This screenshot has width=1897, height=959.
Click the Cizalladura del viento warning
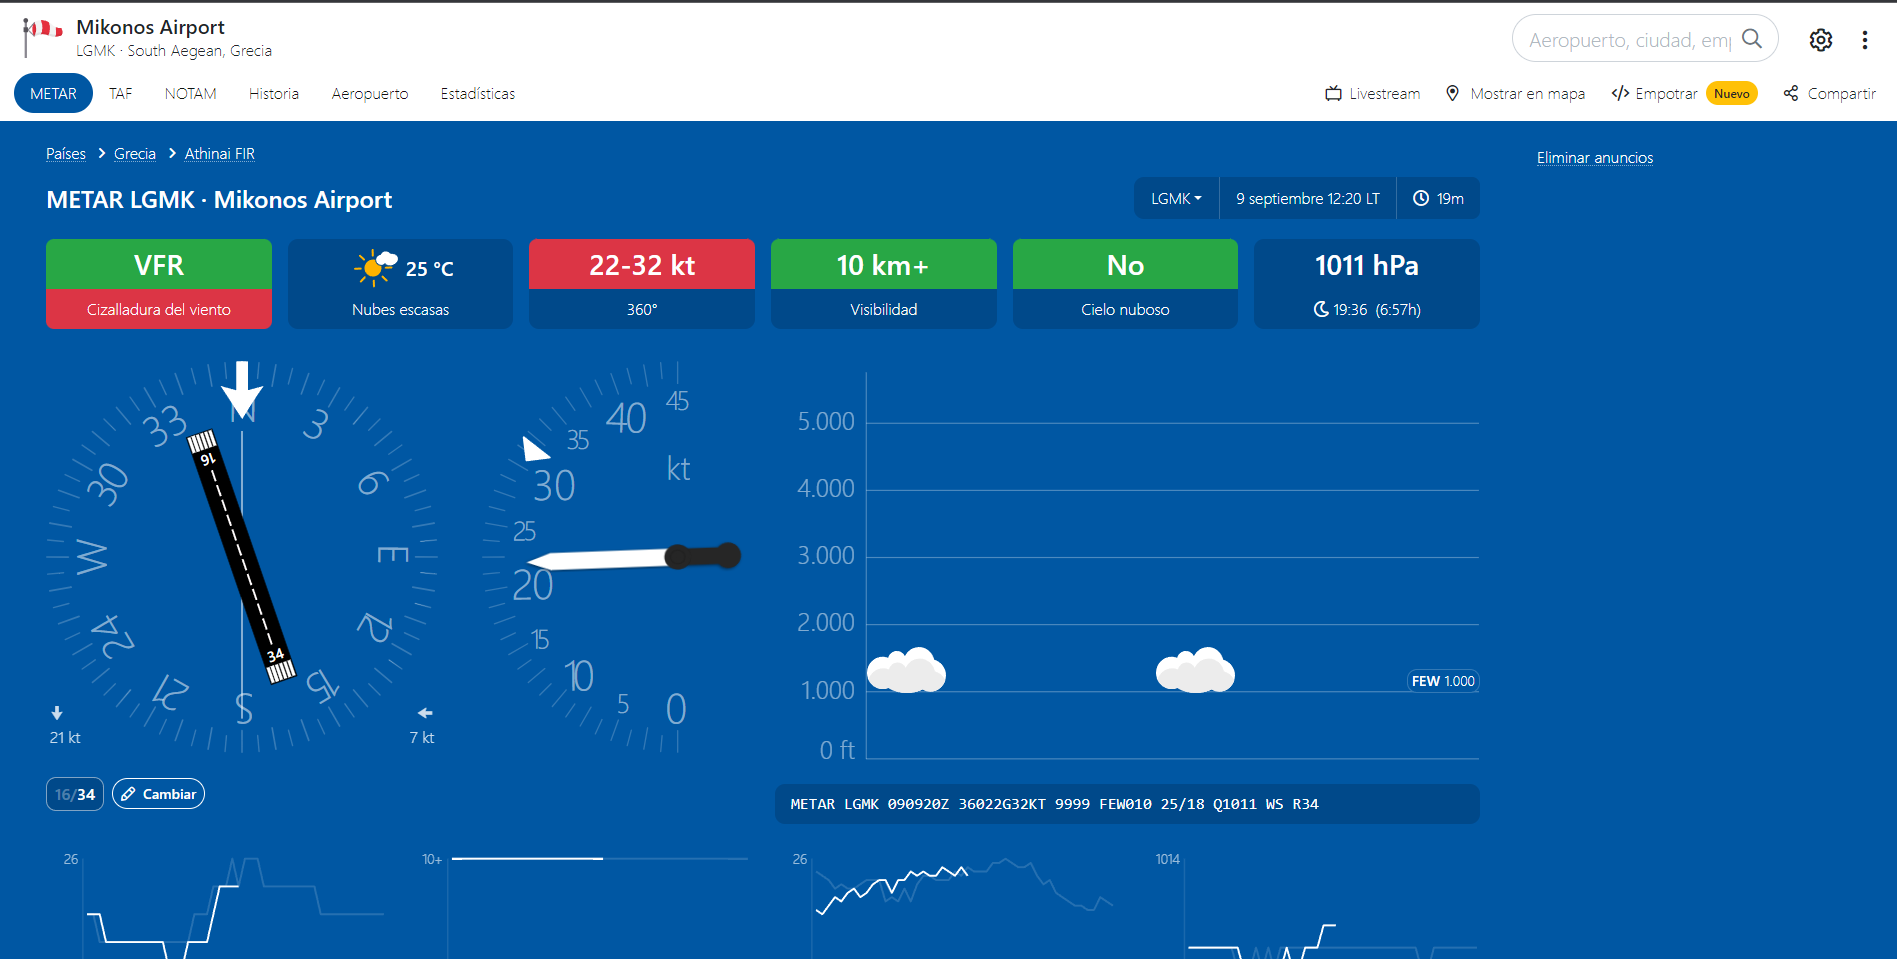pos(159,310)
